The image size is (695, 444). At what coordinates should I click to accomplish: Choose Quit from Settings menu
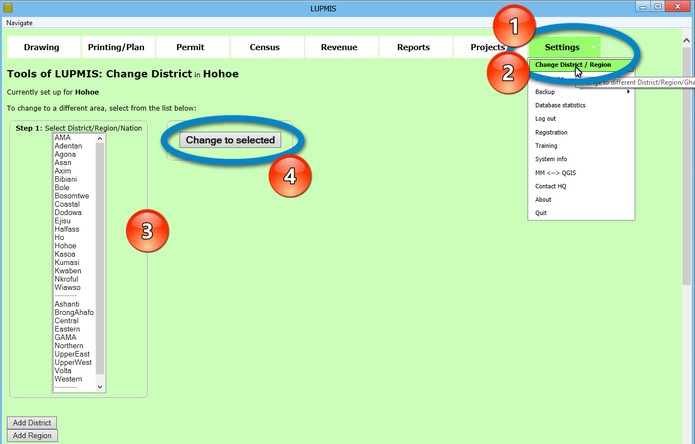click(581, 213)
